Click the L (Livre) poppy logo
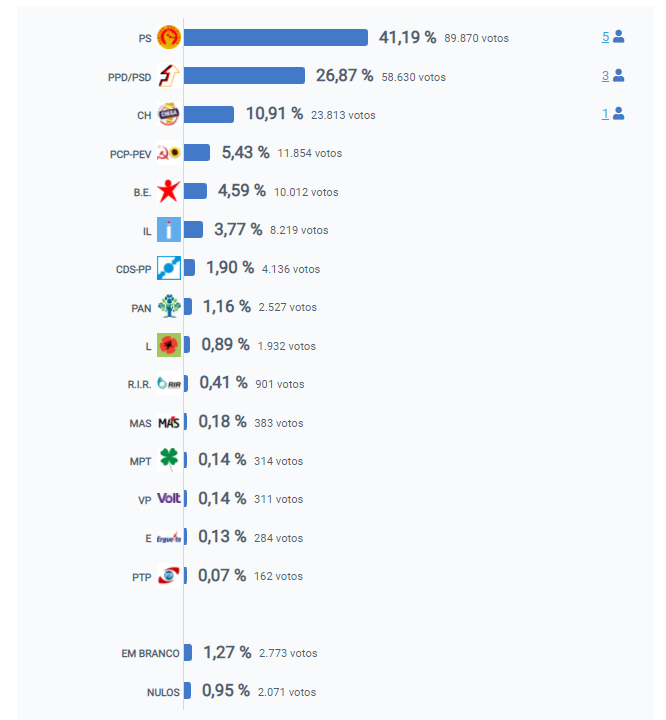666x720 pixels. pos(169,345)
